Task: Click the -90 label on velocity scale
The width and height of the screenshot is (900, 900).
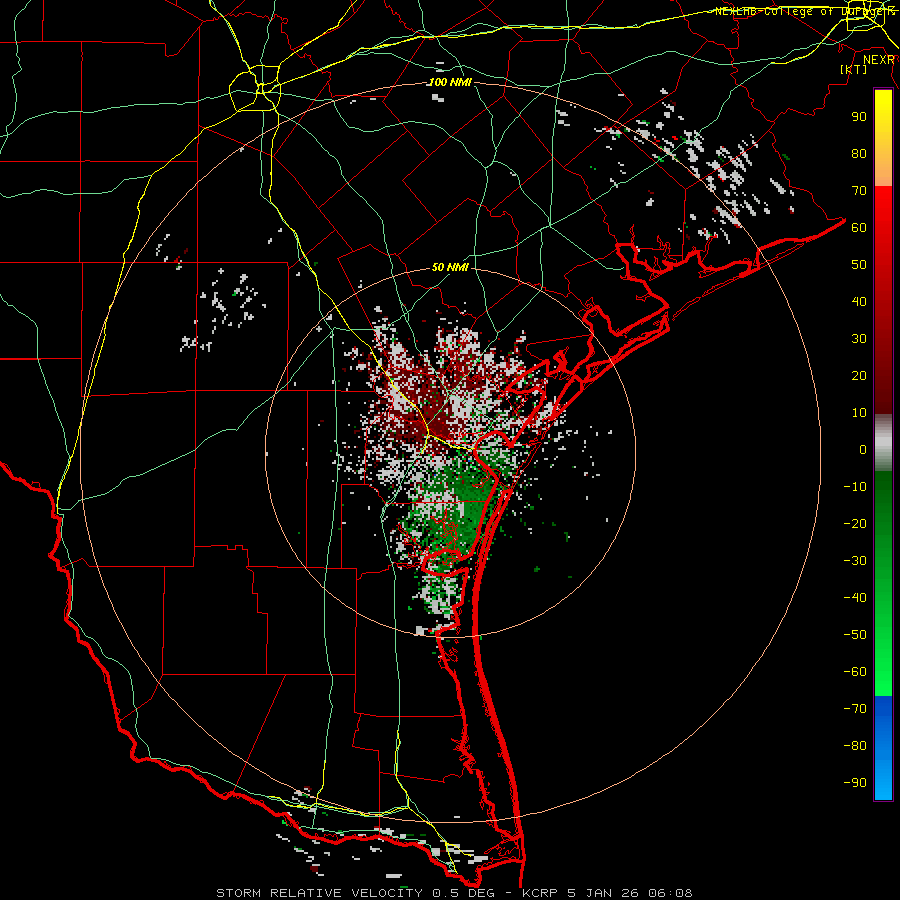Action: point(855,783)
